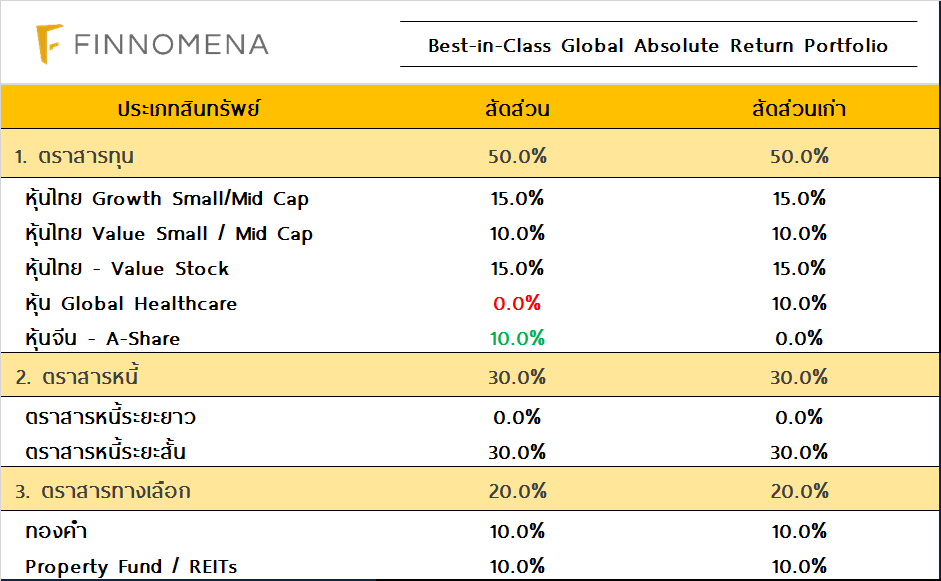
Task: Click the หุ้นไทย Growth Small/Mid Cap row label
Action: coord(167,198)
